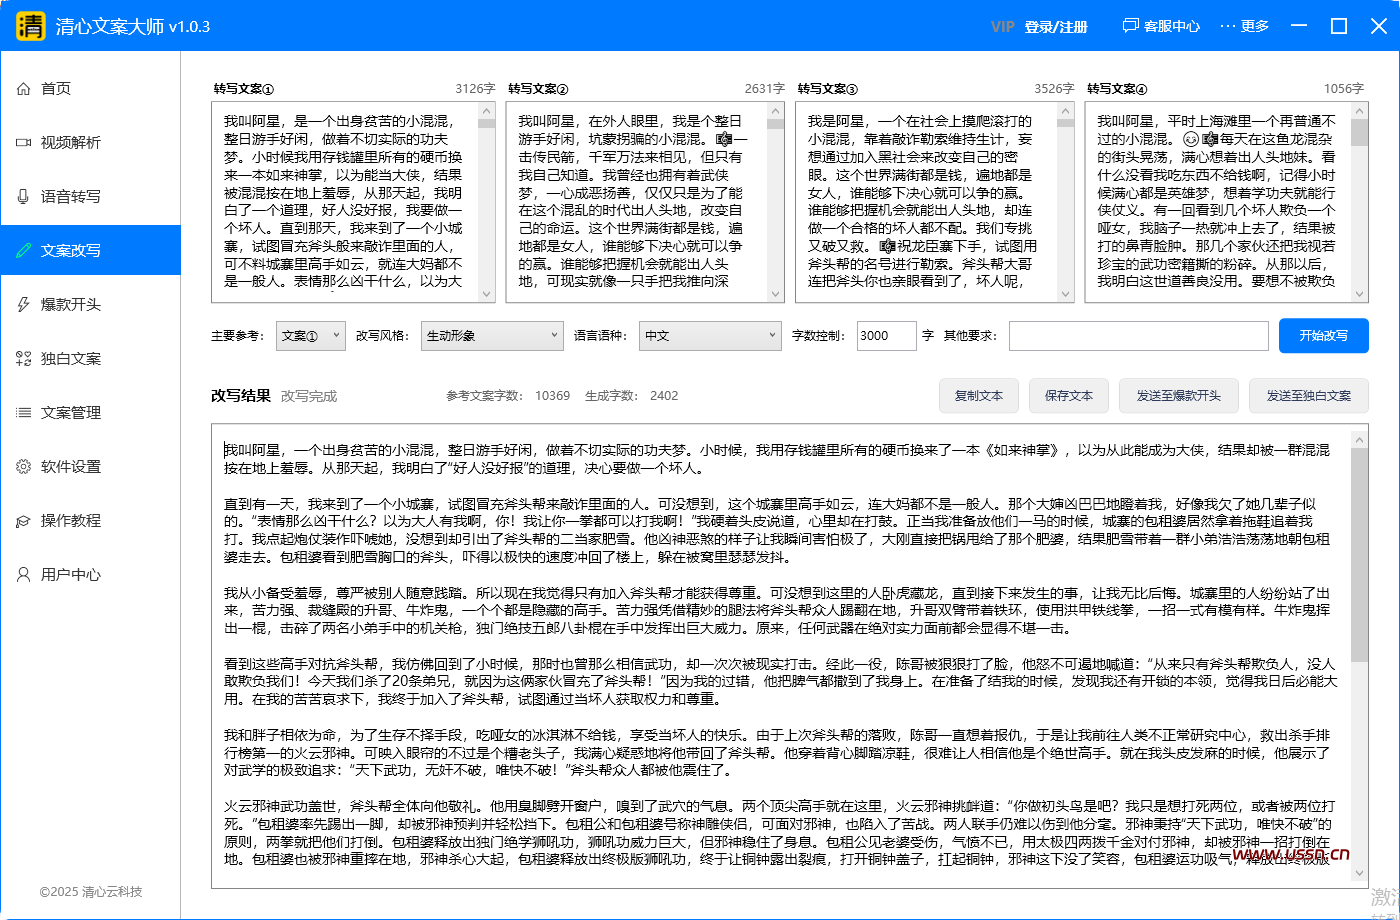Open the 主要参考 reference dropdown
This screenshot has width=1400, height=920.
coord(310,336)
